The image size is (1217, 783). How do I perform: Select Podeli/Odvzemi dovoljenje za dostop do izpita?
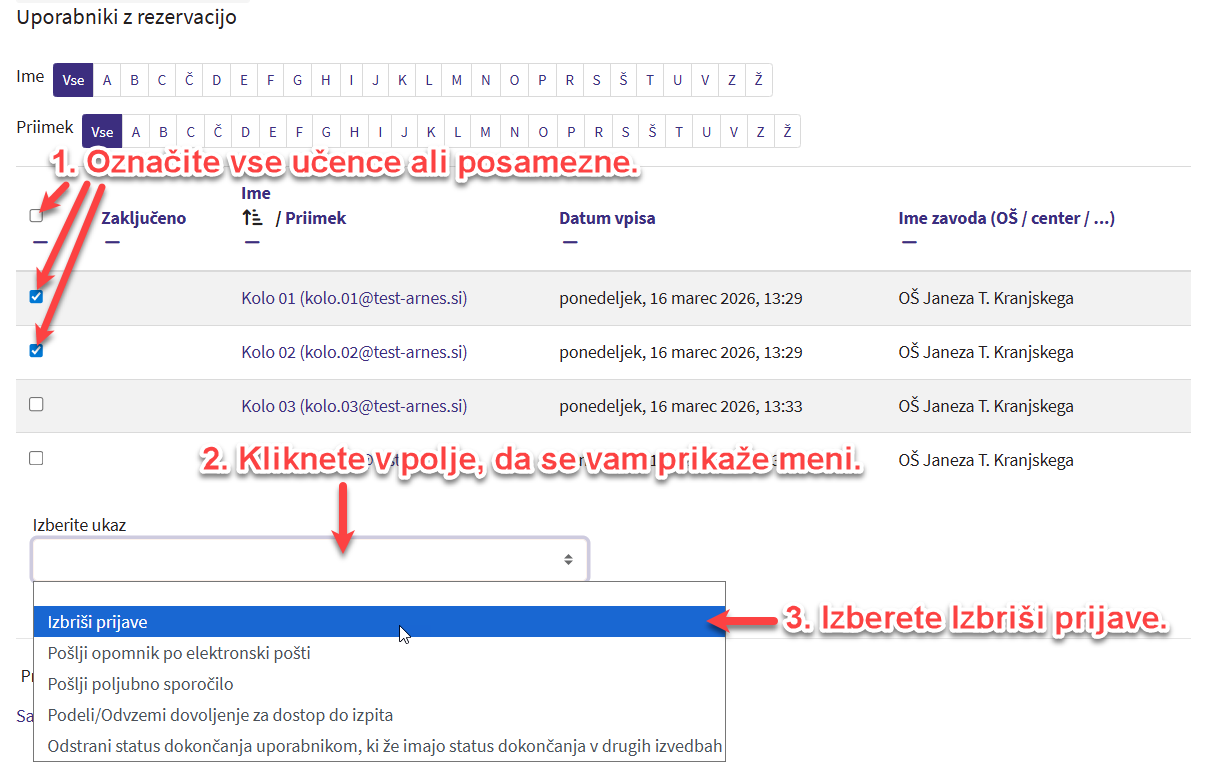tap(220, 716)
